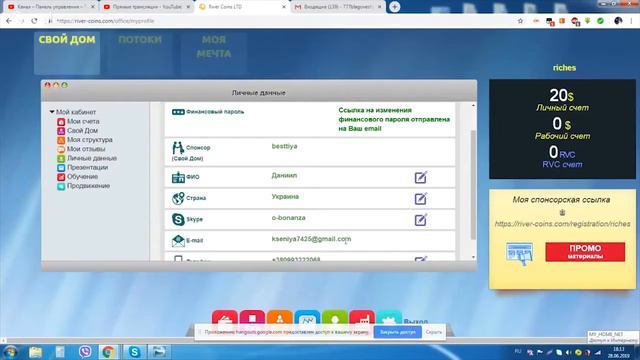This screenshot has width=640, height=360.
Task: Click the Финансовый пароль row label
Action: pyautogui.click(x=215, y=111)
